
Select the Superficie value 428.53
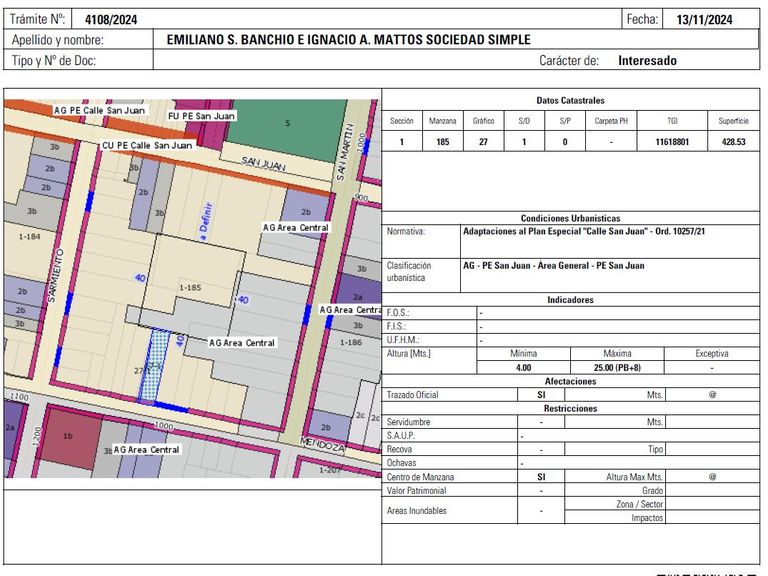[733, 142]
